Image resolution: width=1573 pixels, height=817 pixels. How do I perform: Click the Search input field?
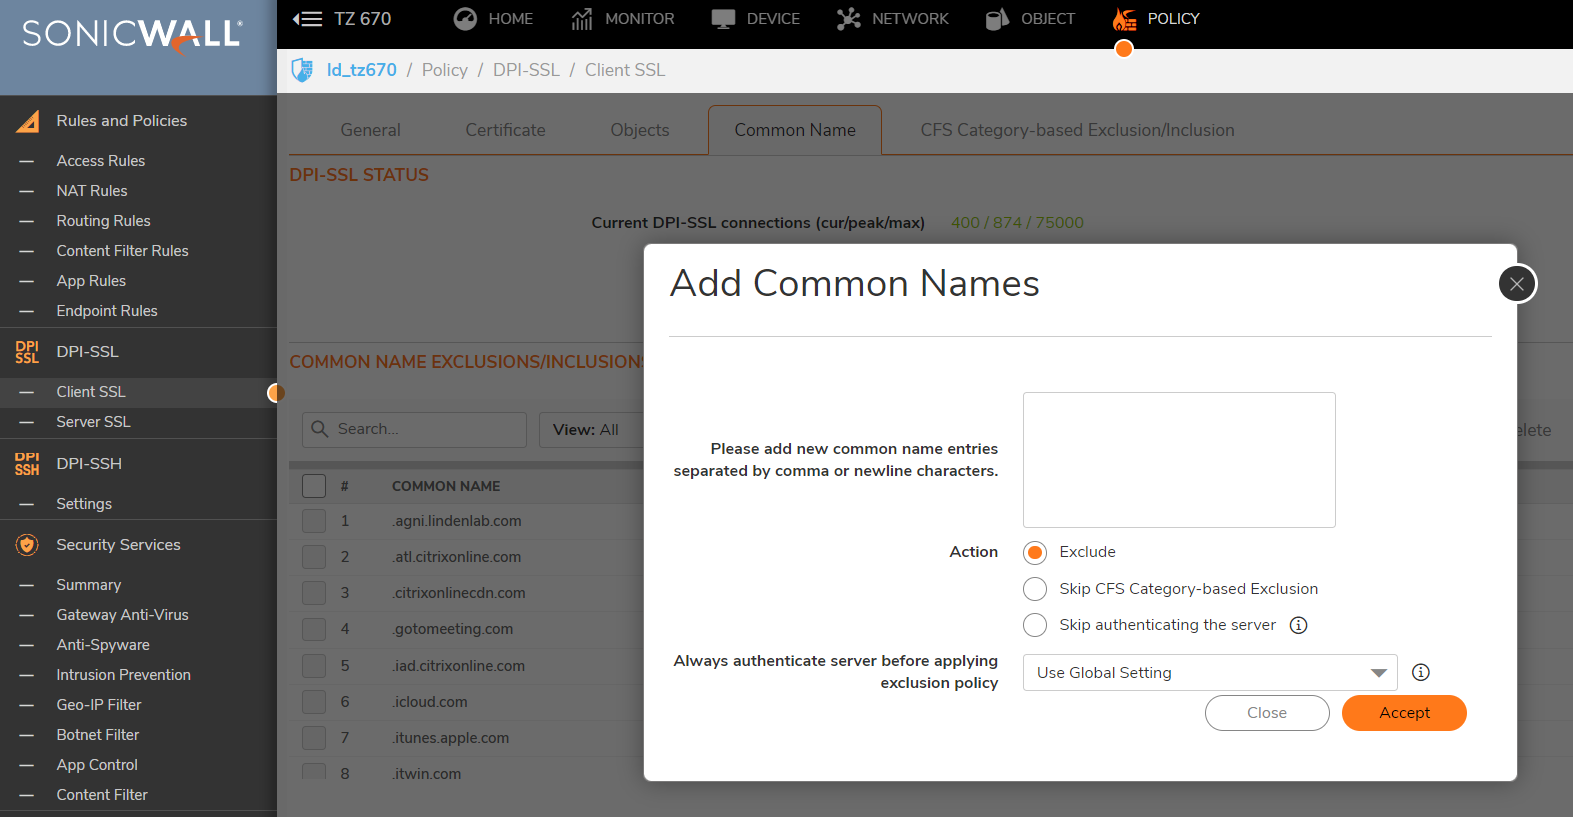[414, 430]
